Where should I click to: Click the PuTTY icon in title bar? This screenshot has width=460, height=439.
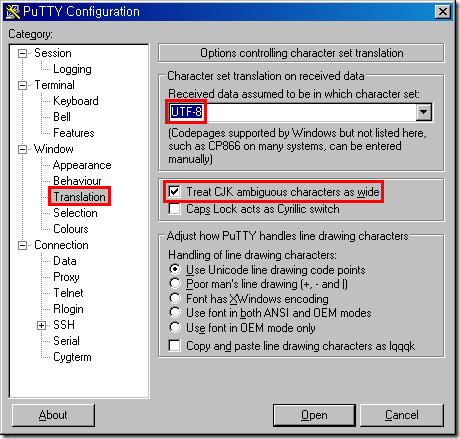[x=13, y=12]
